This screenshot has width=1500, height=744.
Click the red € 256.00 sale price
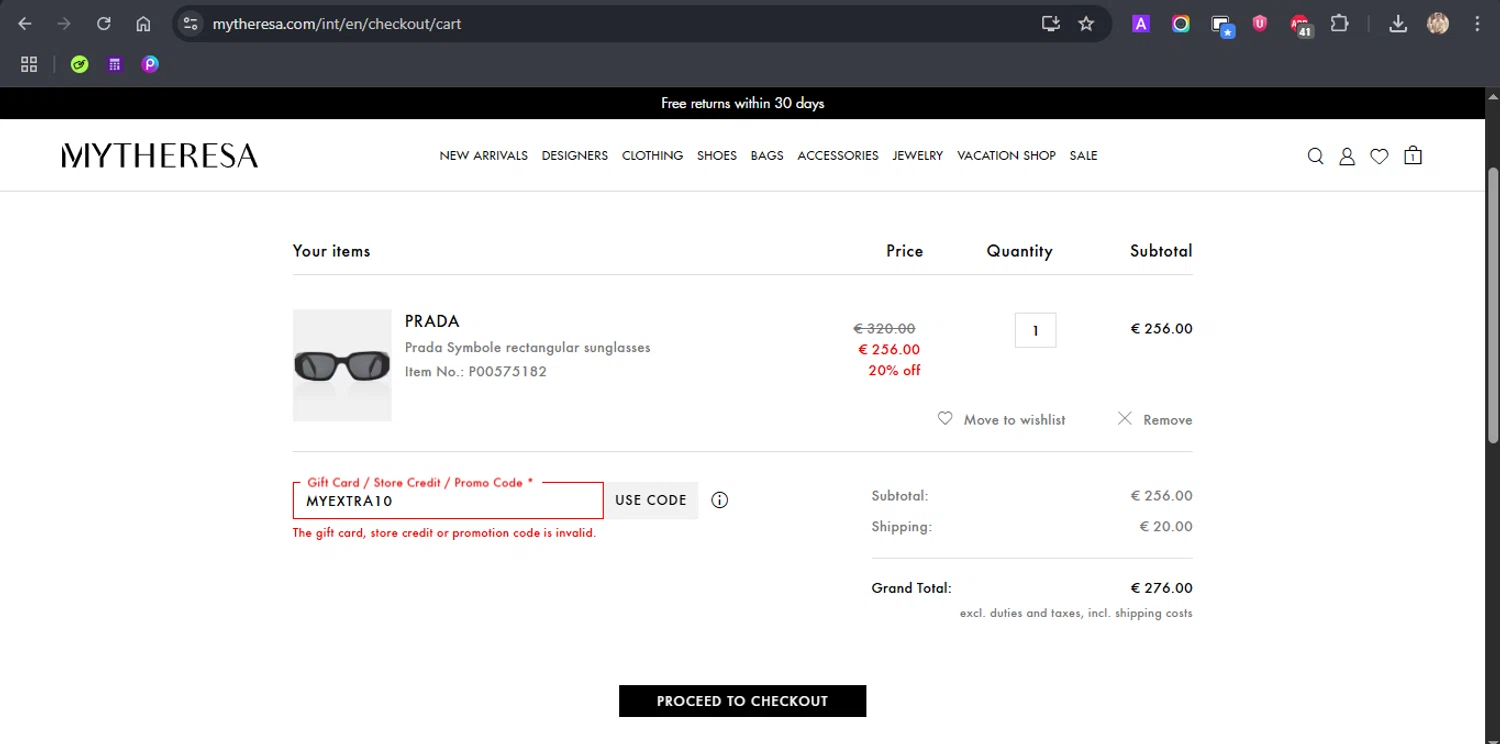[889, 350]
